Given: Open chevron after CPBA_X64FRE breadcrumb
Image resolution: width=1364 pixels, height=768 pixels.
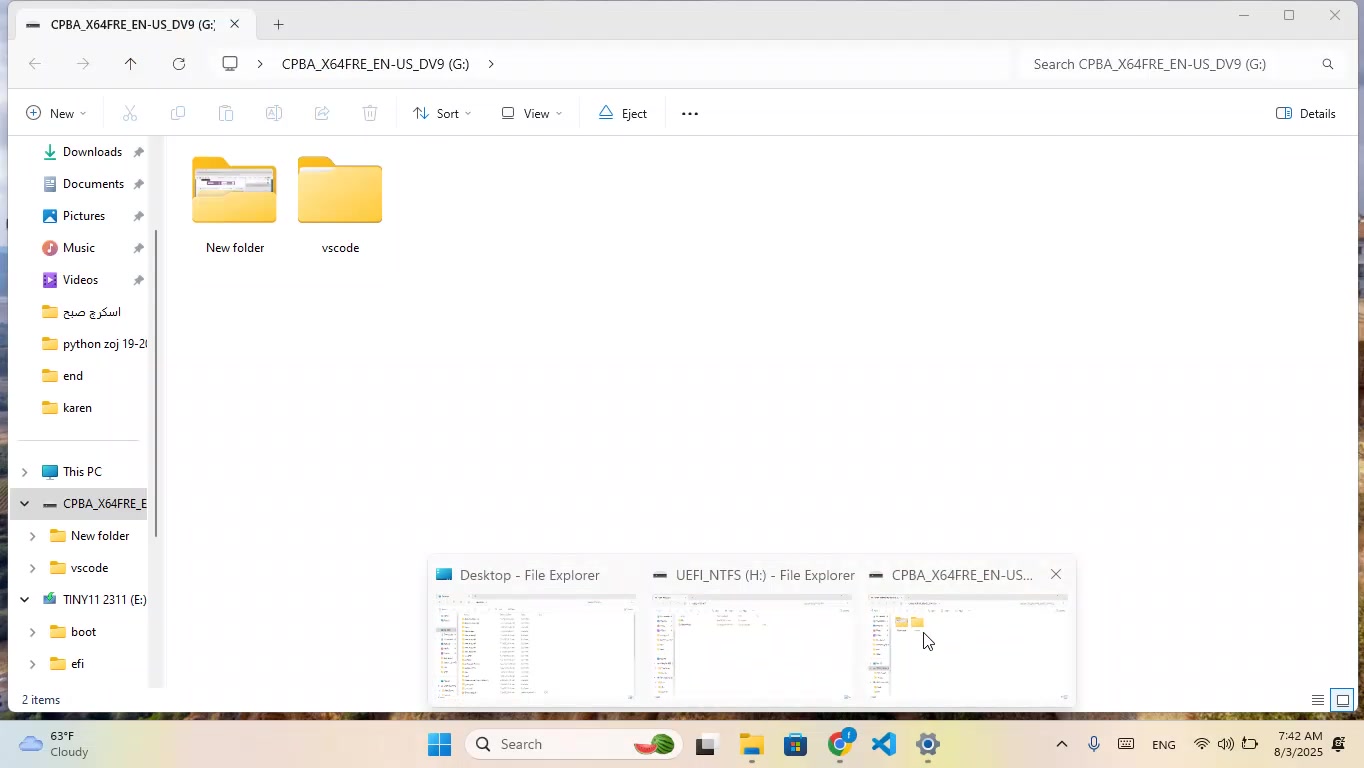Looking at the screenshot, I should tap(491, 64).
